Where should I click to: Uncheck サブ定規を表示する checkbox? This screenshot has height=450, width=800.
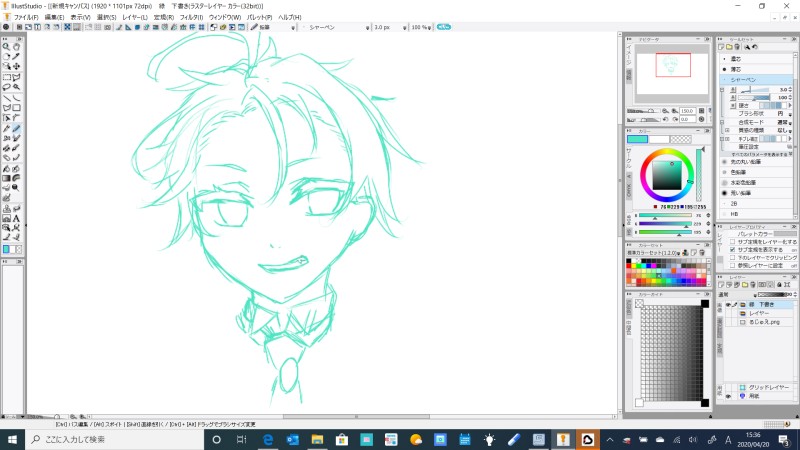point(733,250)
